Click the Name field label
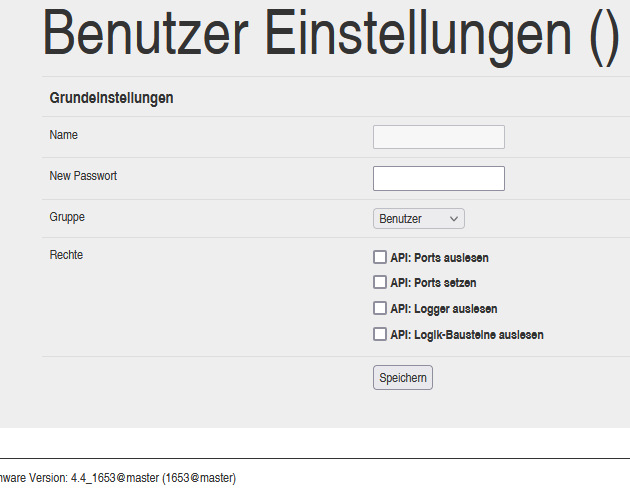 pos(63,134)
